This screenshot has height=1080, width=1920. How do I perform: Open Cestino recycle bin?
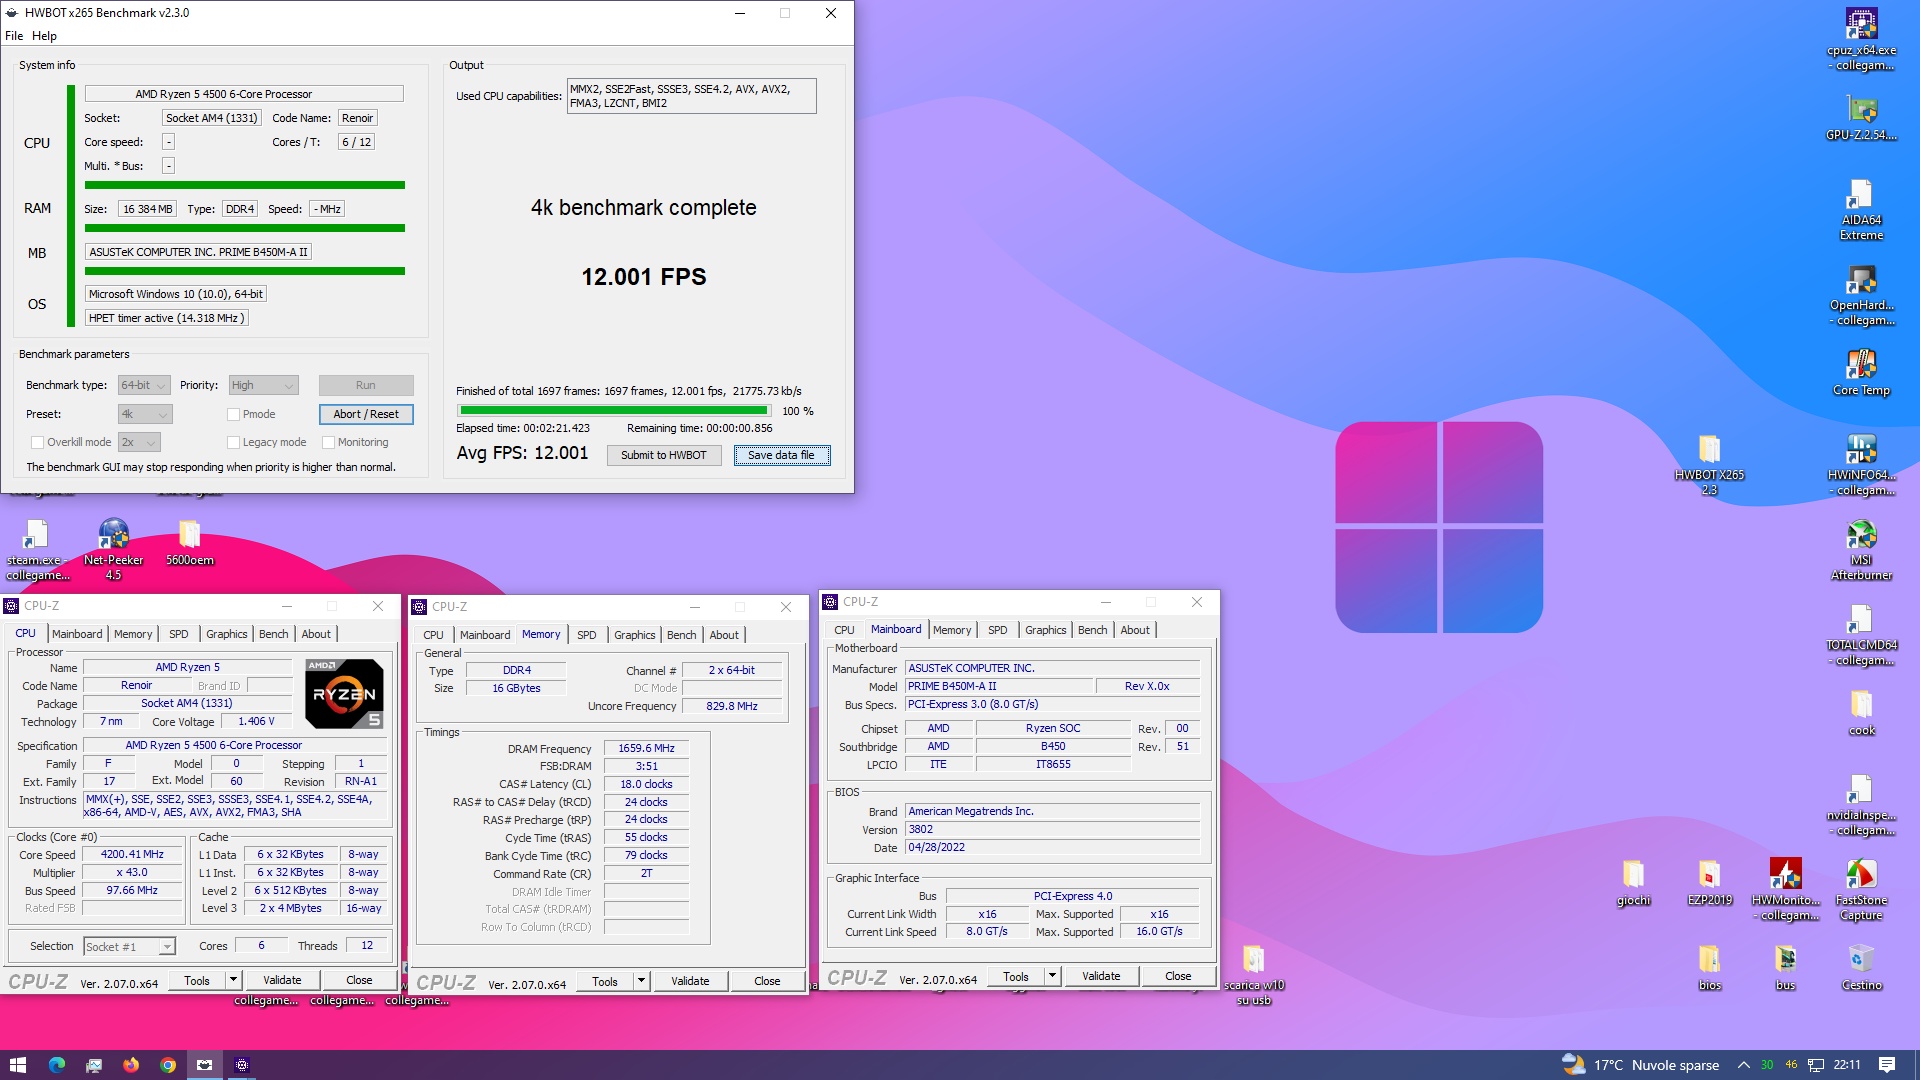pos(1861,968)
